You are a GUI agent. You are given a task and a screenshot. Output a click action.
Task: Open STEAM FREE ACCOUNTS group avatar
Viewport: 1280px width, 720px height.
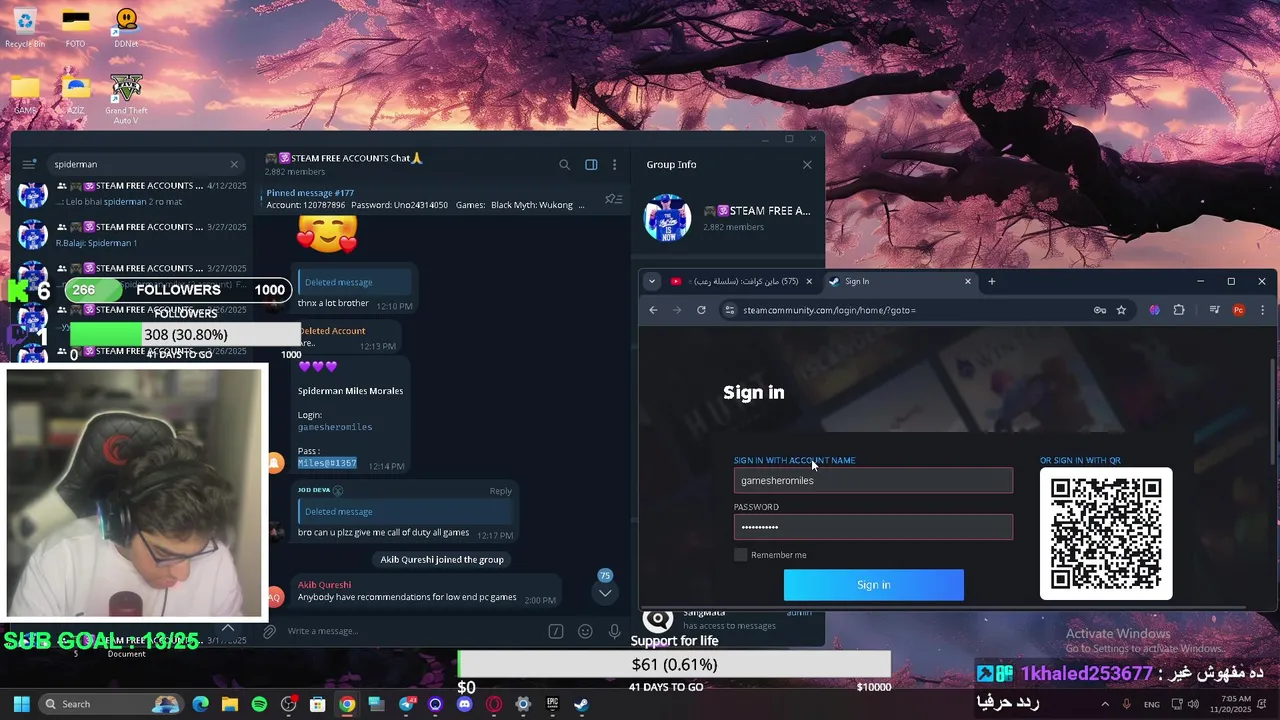tap(667, 217)
